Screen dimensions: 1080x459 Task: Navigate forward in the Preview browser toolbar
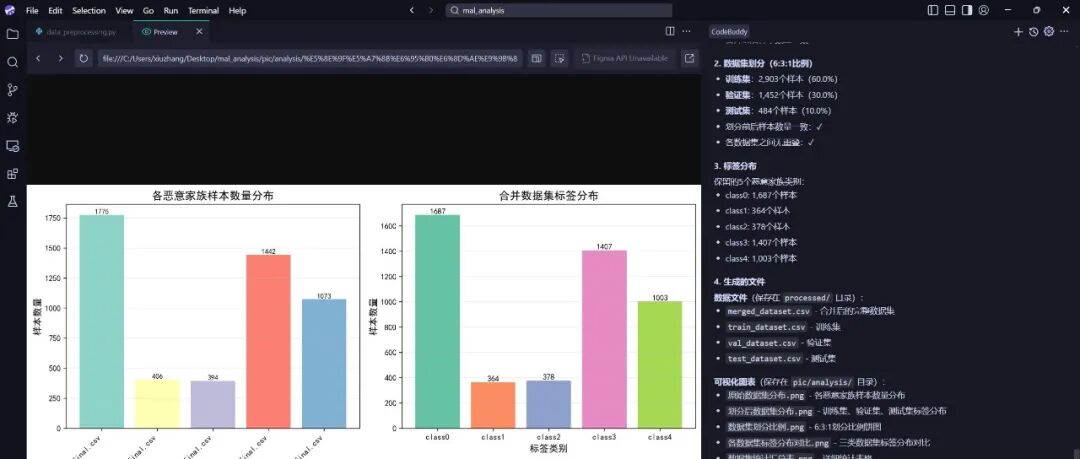pos(61,59)
